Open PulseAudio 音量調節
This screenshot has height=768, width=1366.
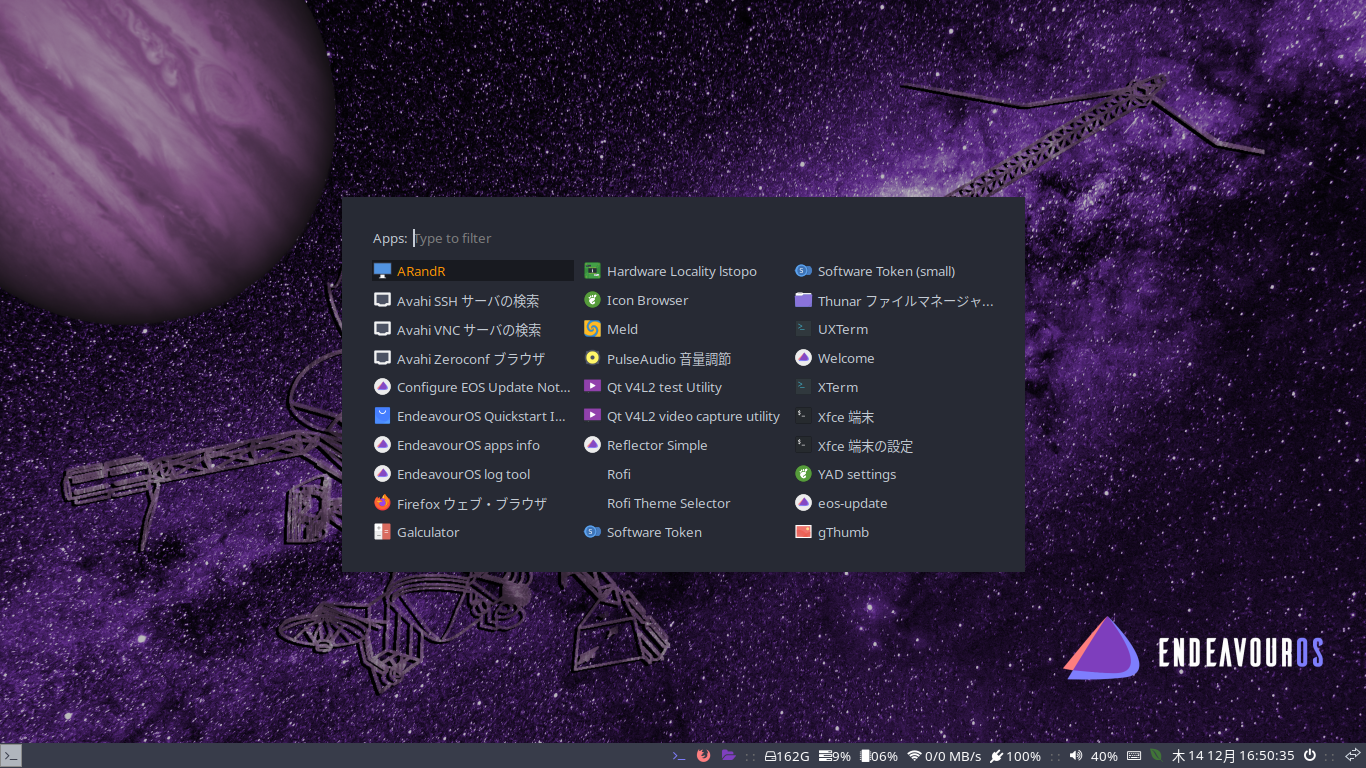click(x=683, y=358)
